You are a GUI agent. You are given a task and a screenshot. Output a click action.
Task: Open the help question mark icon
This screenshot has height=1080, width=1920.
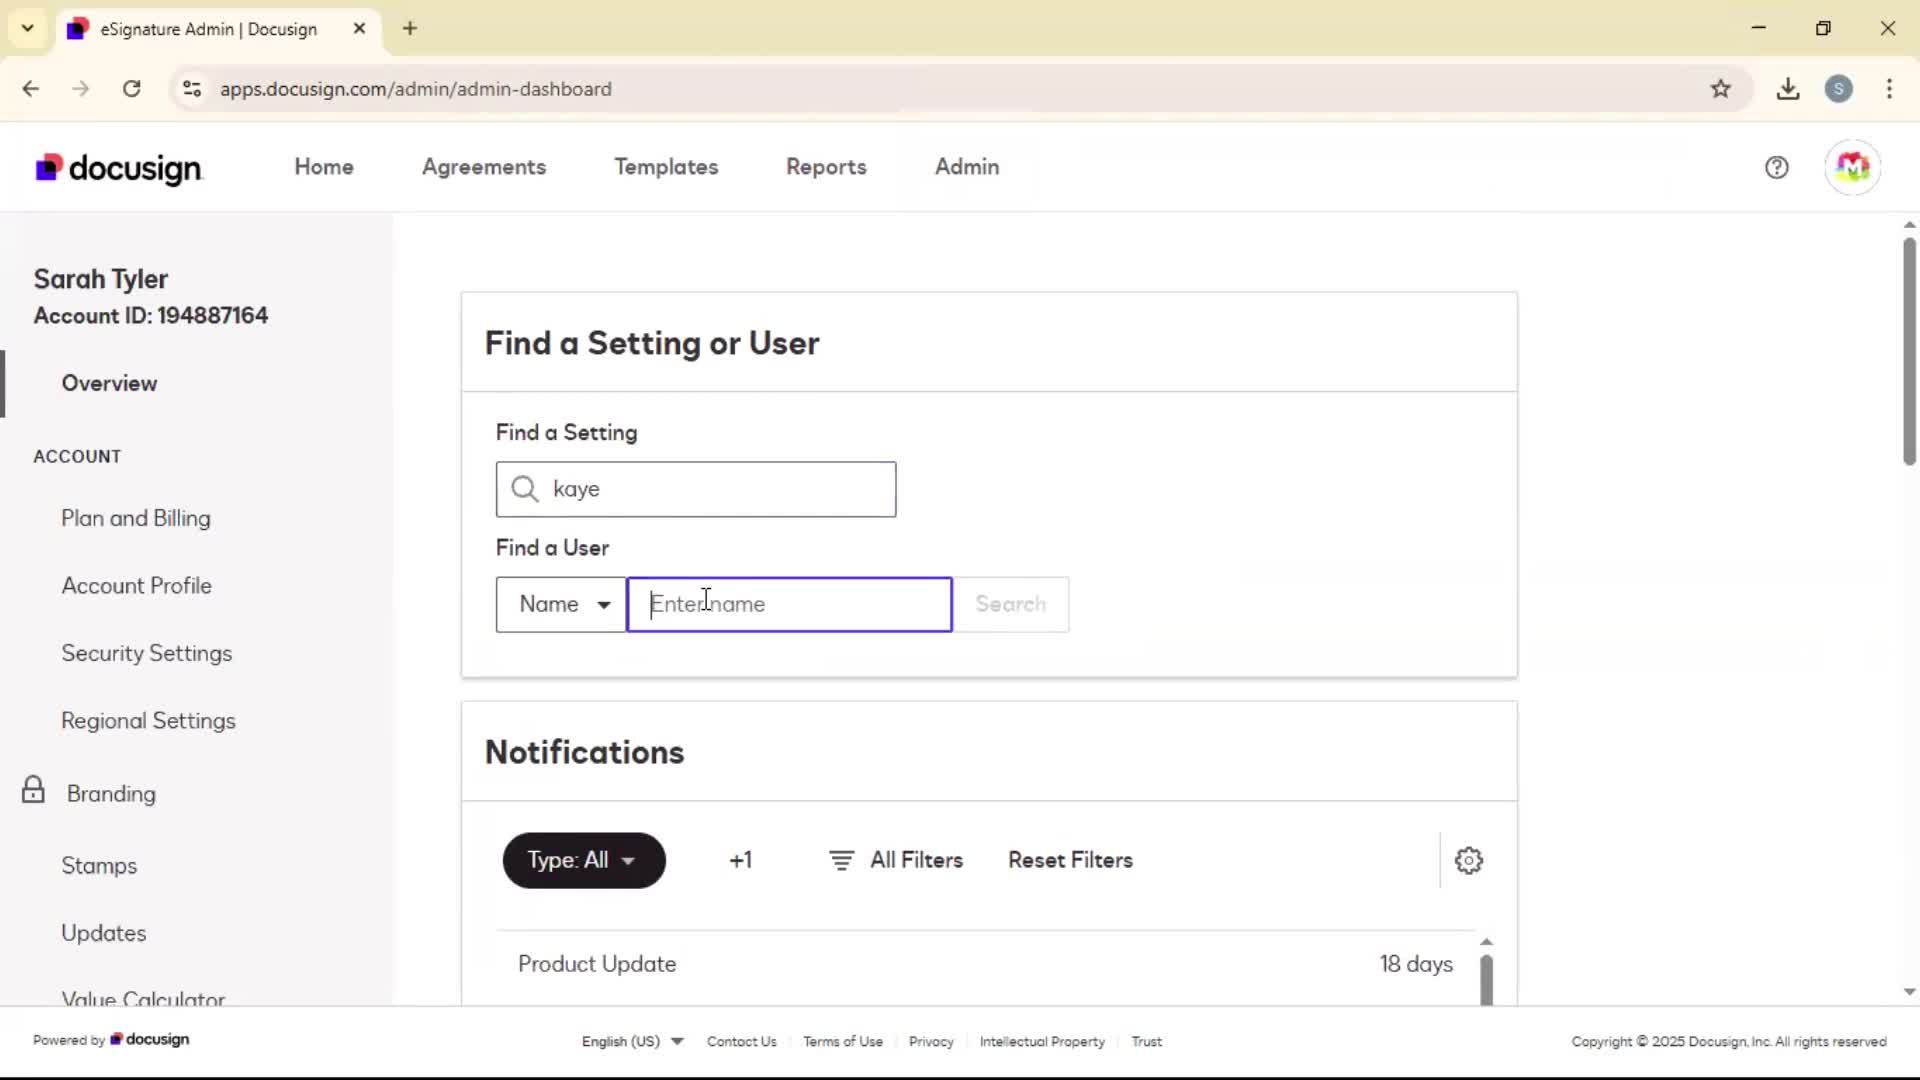tap(1776, 167)
